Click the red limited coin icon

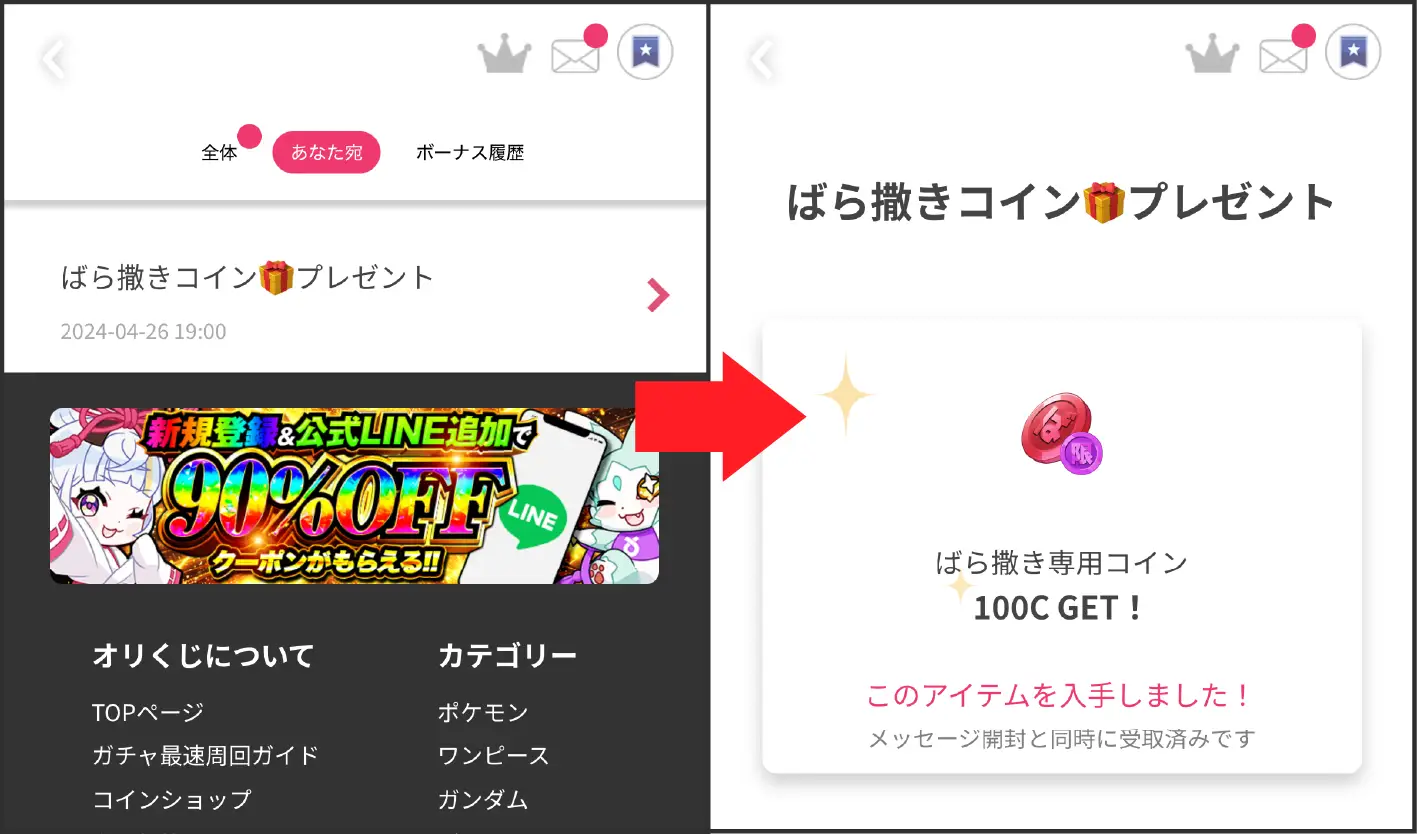click(x=1061, y=434)
